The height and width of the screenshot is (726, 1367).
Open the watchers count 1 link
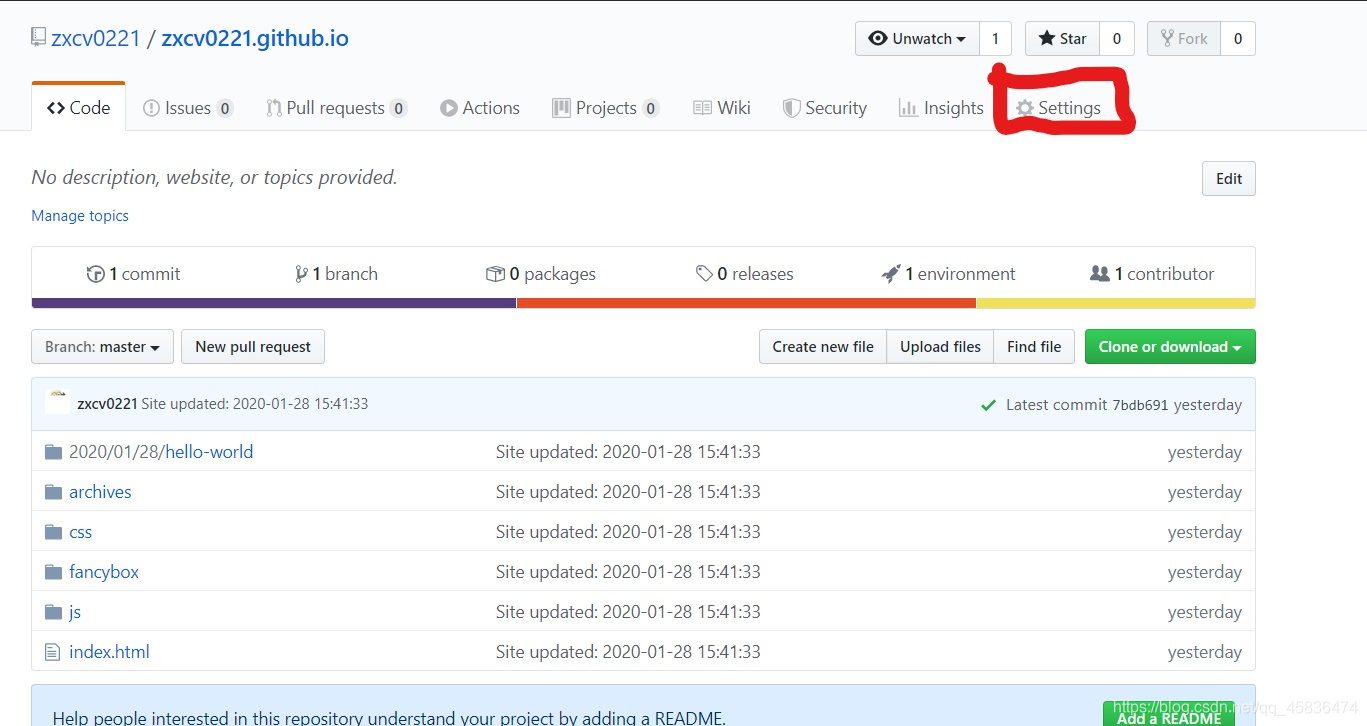click(995, 38)
